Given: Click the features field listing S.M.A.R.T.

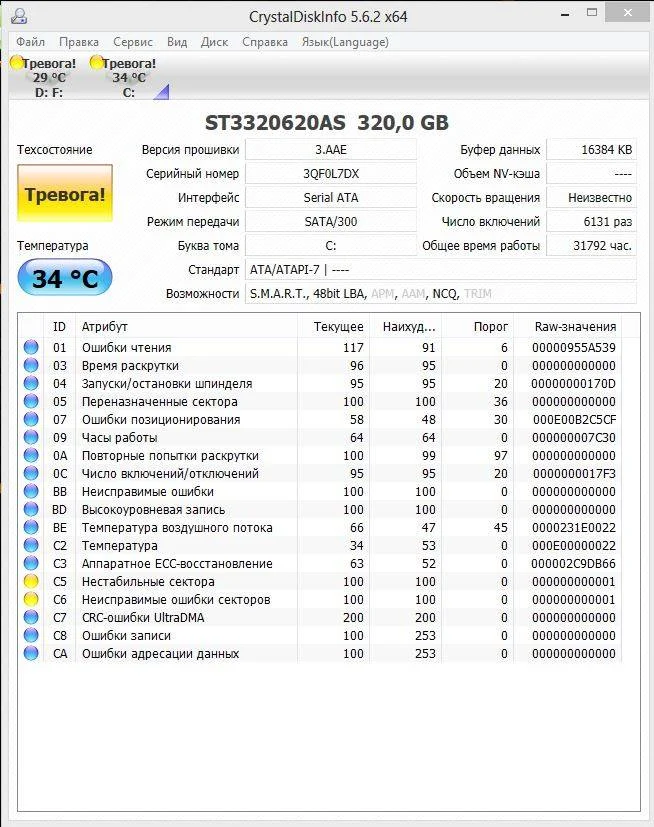Looking at the screenshot, I should coord(441,294).
